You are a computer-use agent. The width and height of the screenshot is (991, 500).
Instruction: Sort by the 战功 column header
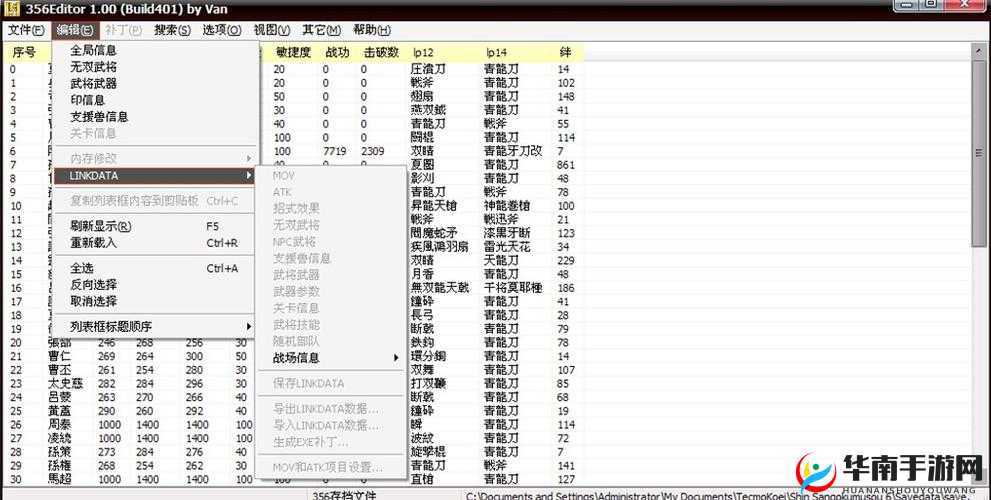(337, 52)
